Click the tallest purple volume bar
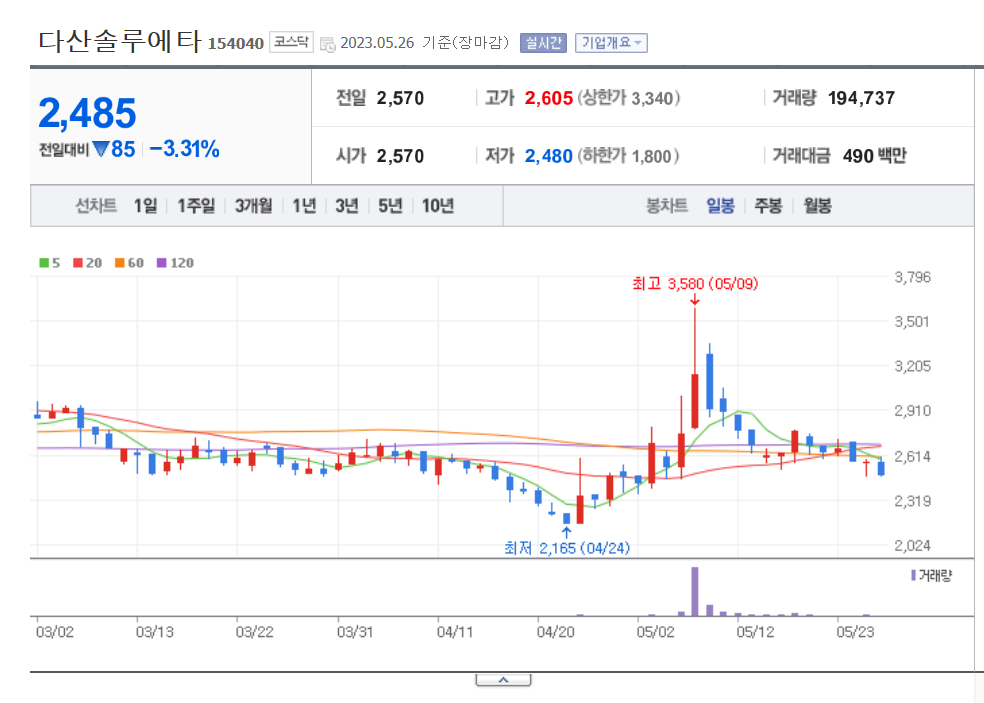 click(x=695, y=591)
